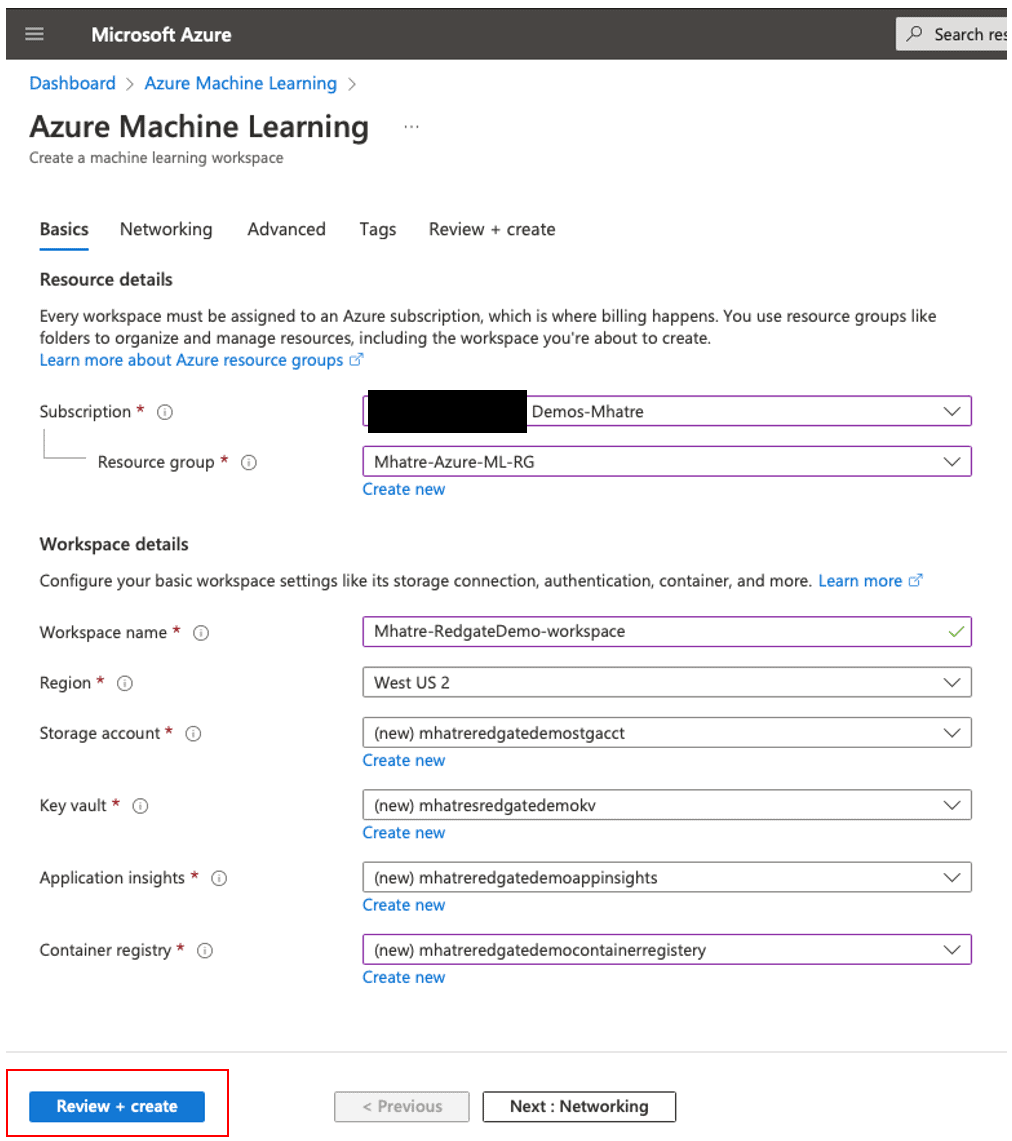Show info tooltip for Storage account
Viewport: 1012px width, 1141px height.
coord(193,734)
